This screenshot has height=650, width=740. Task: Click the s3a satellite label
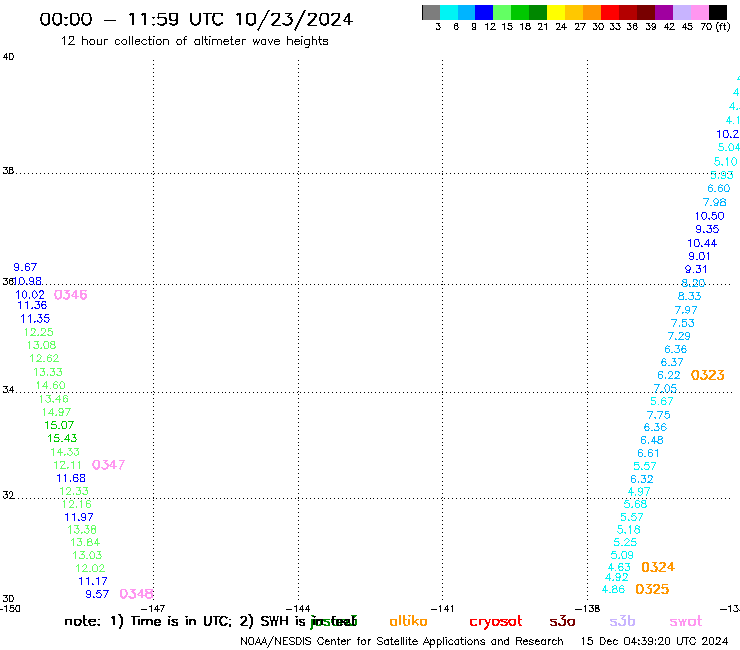(x=562, y=622)
